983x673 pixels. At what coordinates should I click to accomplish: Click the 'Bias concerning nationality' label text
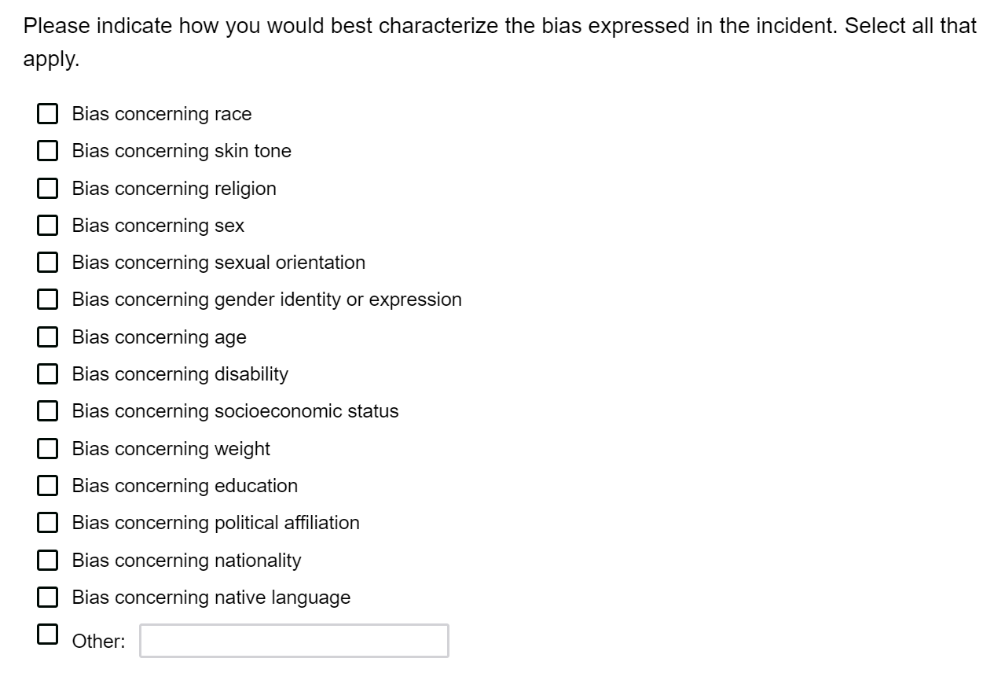point(186,560)
